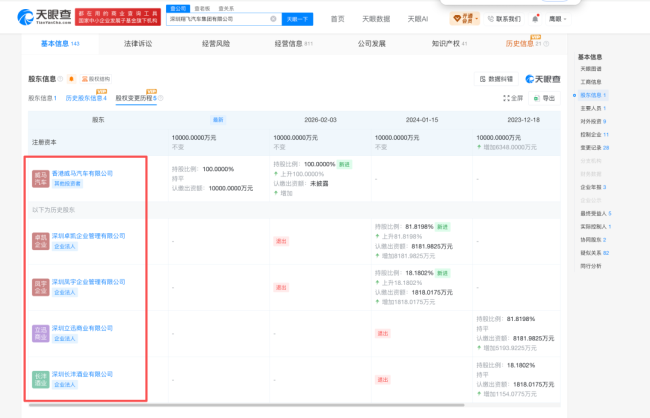Image resolution: width=650 pixels, height=418 pixels.
Task: Click the 增加5193.9225万元 value
Action: coord(510,348)
